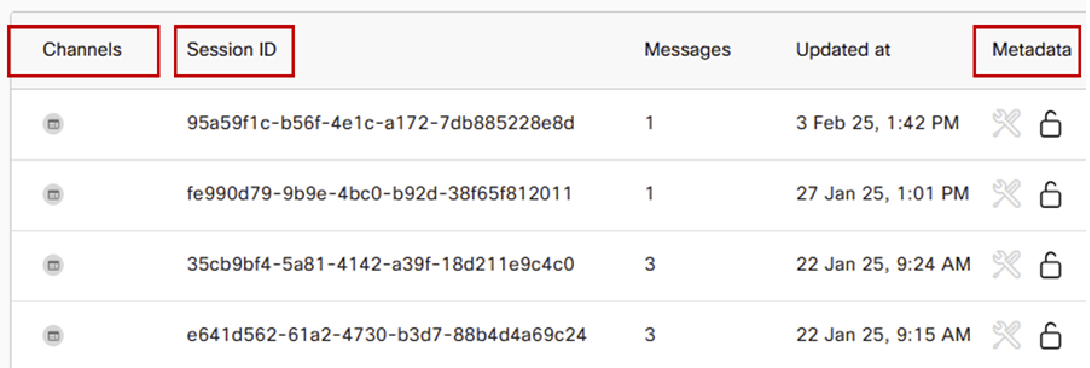The image size is (1090, 368).
Task: Click the channel icon for session 35cb9bf4
Action: click(x=54, y=265)
